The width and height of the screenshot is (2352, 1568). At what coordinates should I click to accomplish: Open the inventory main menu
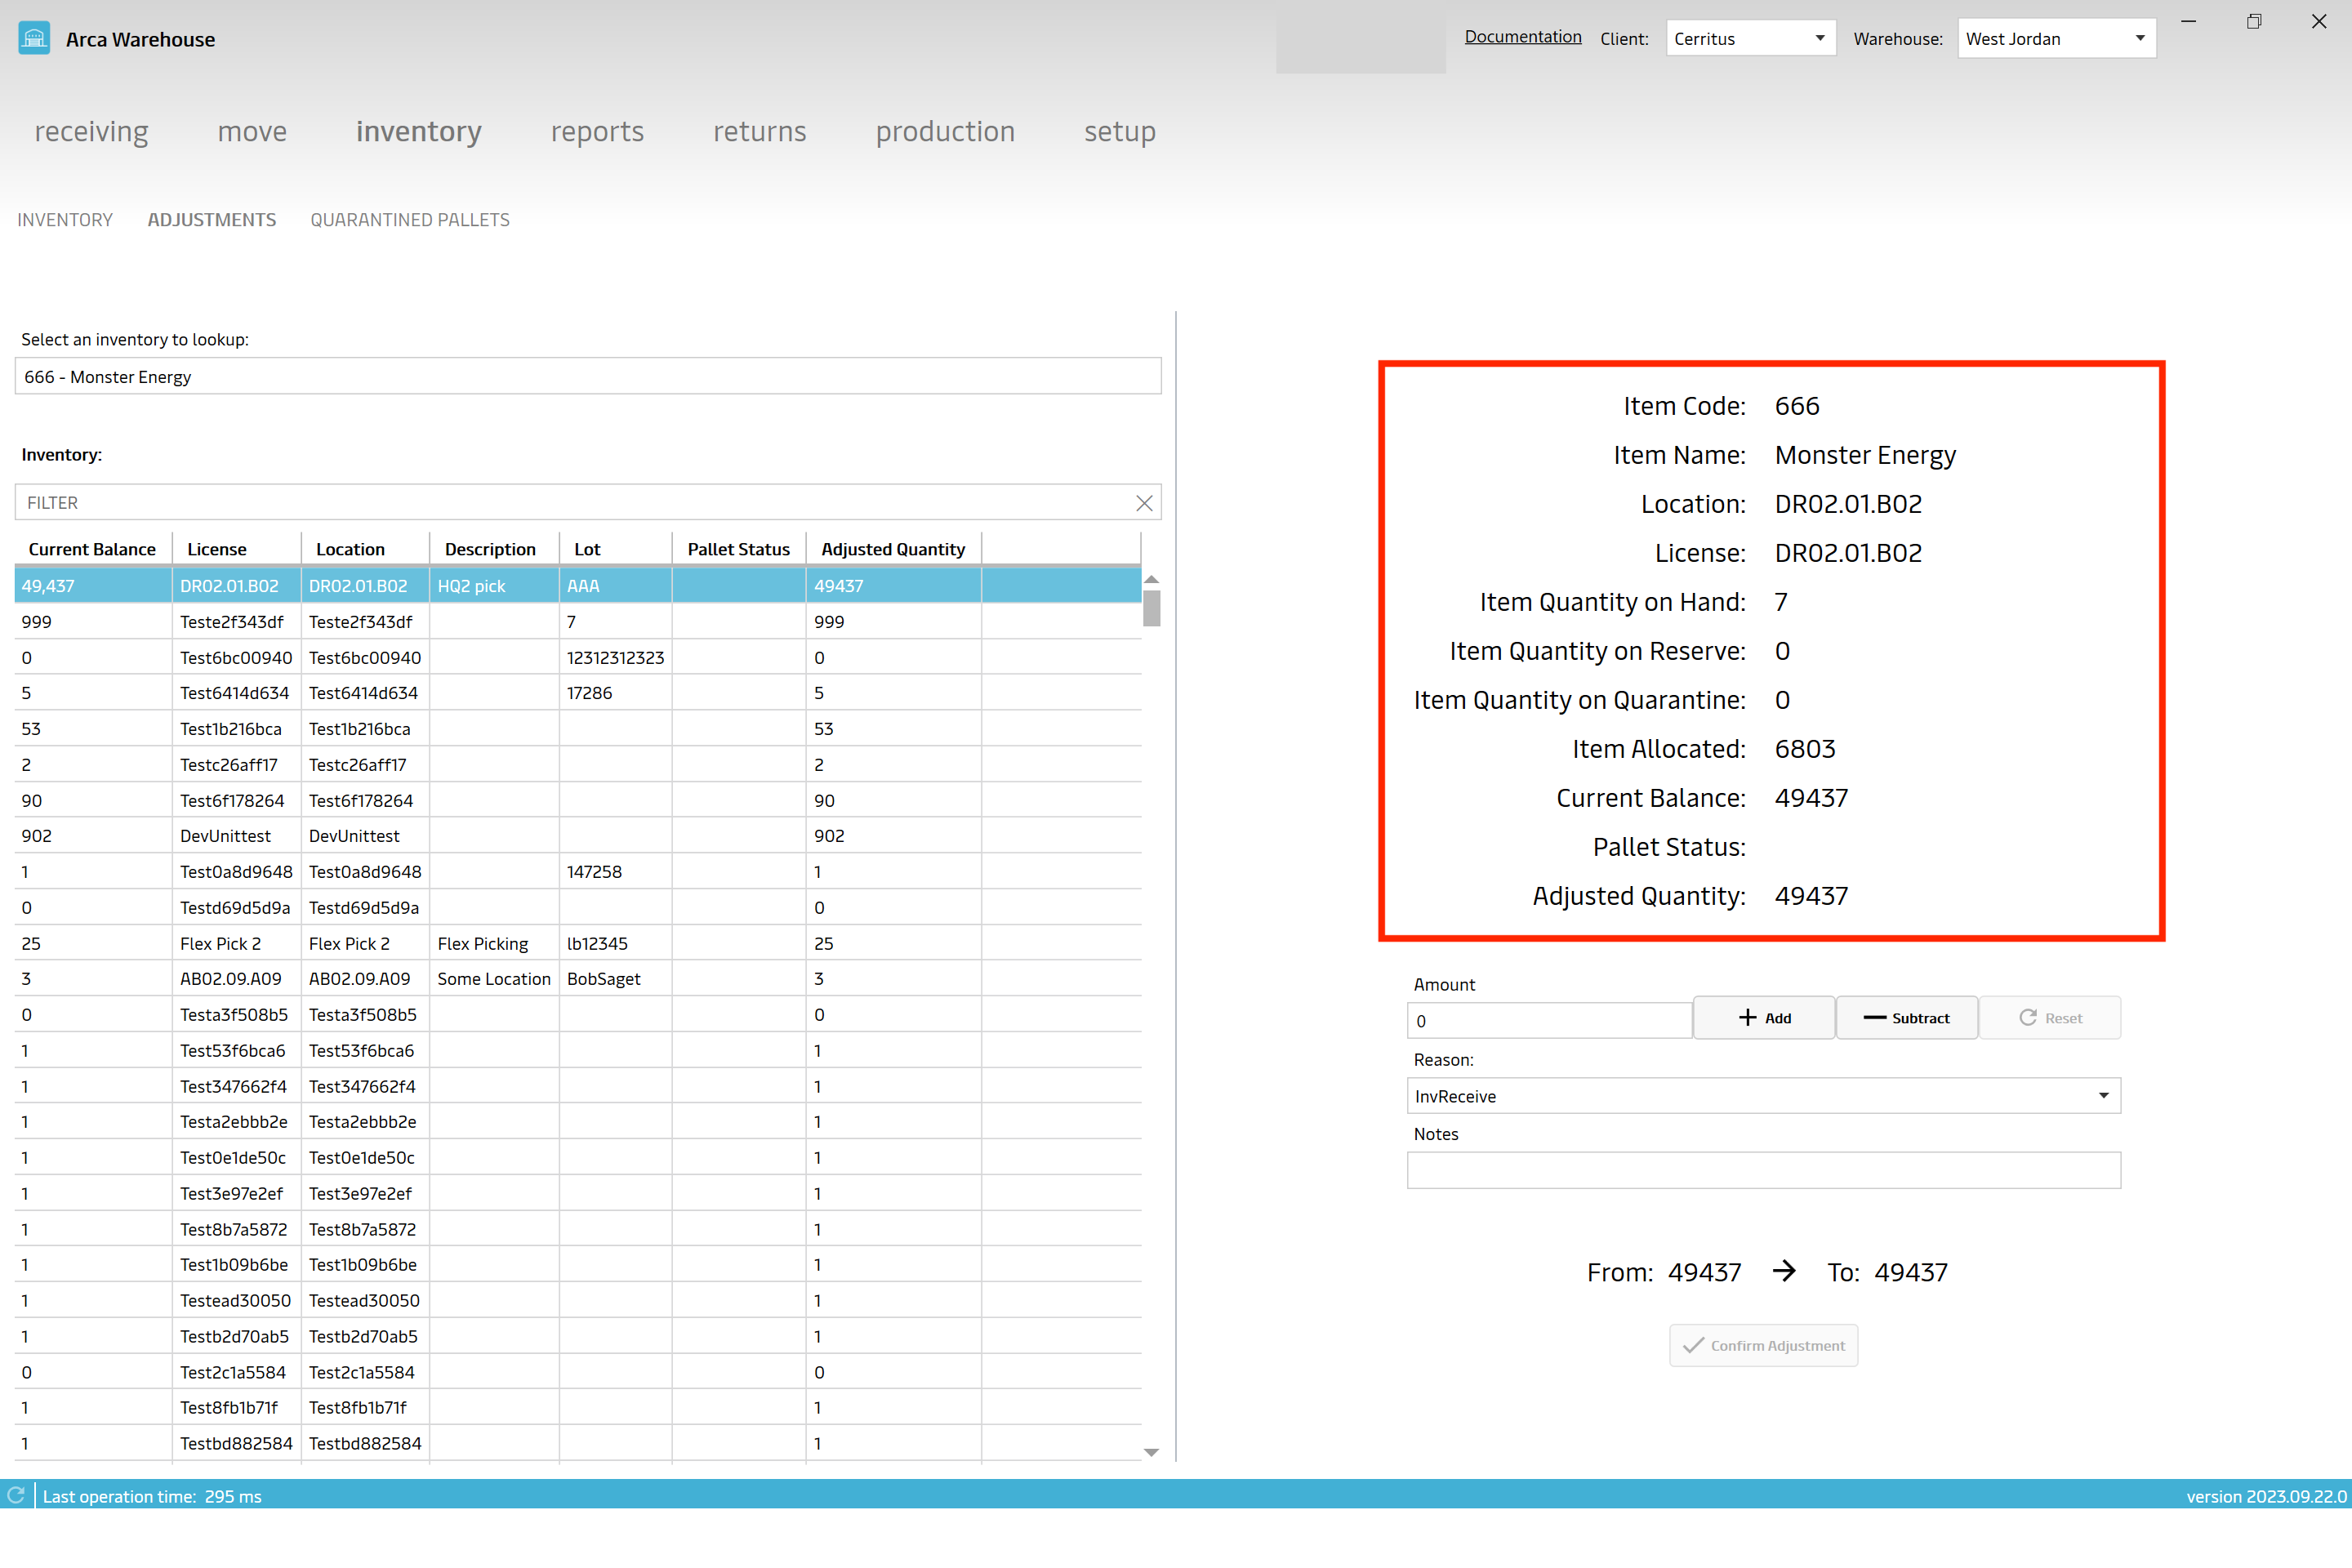419,131
